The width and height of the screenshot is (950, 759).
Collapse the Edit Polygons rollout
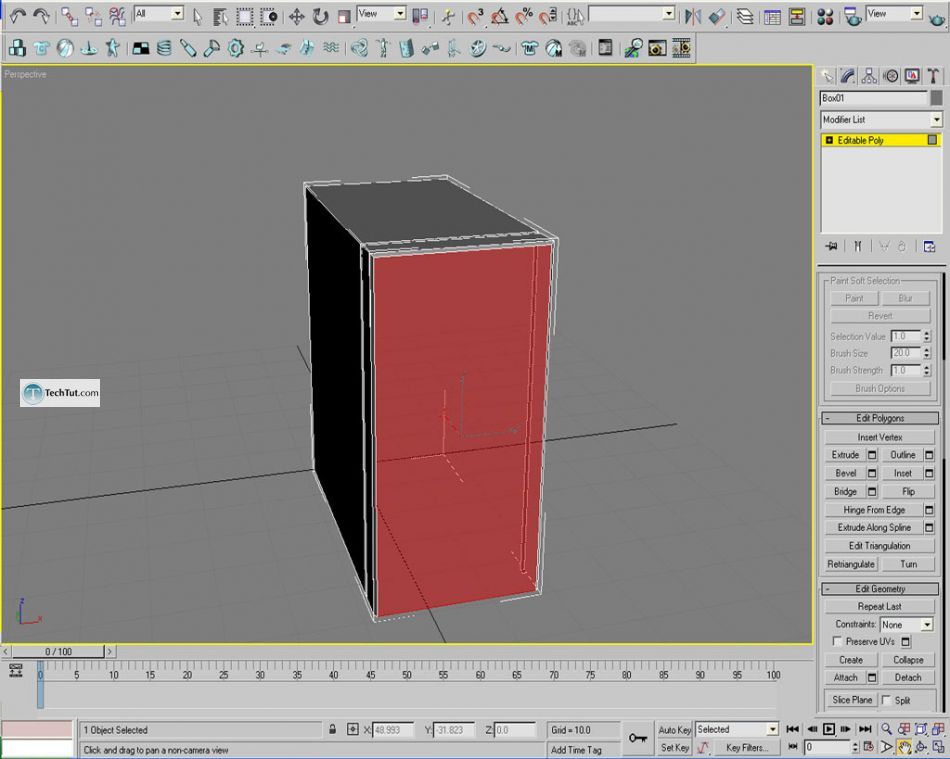[x=880, y=418]
